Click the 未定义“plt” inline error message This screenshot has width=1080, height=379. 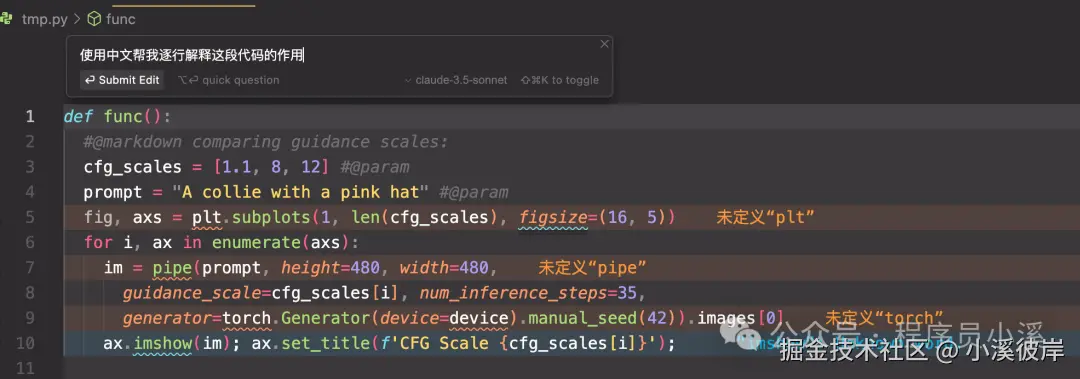(766, 218)
